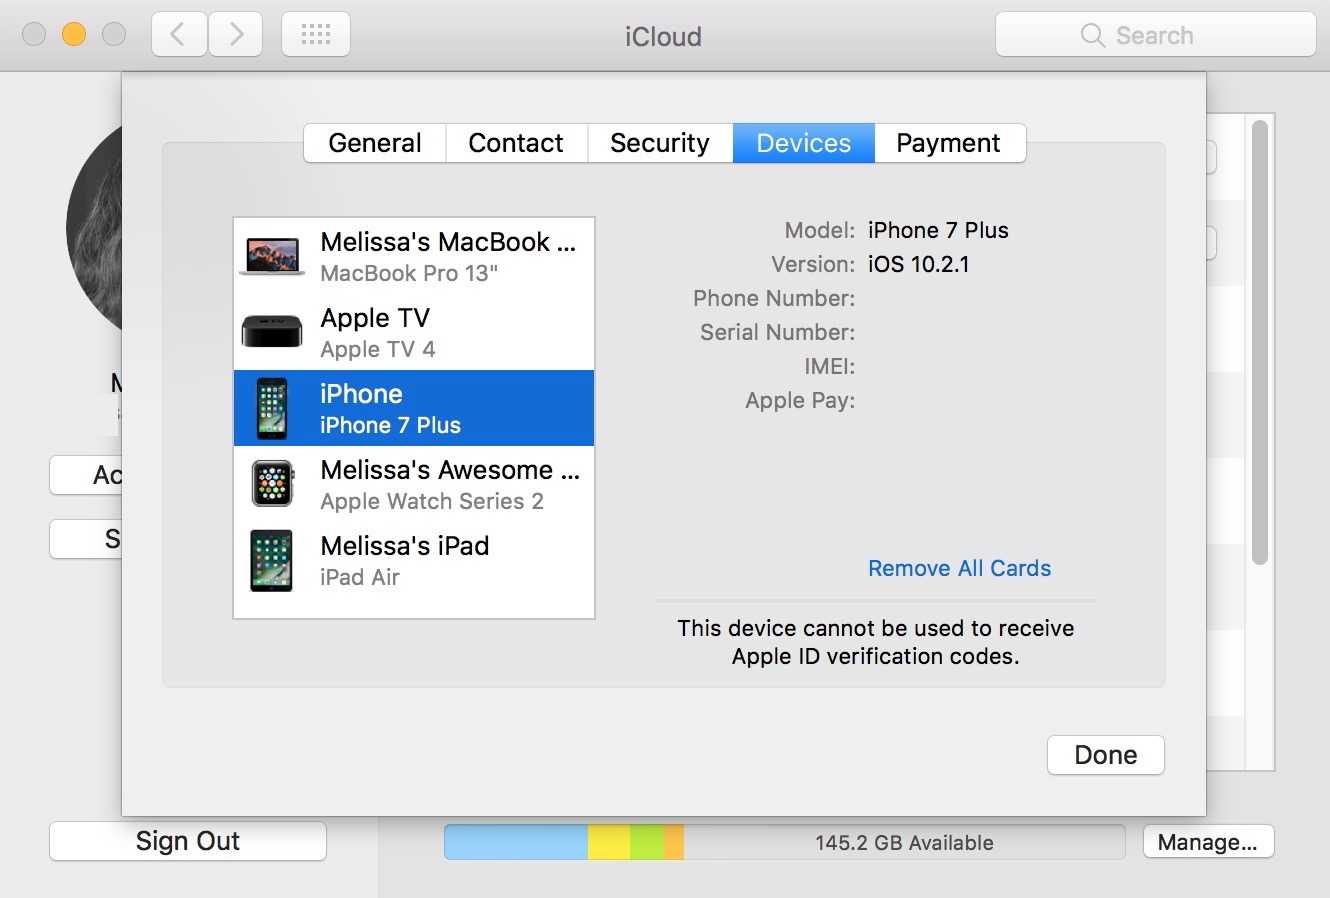The image size is (1330, 898).
Task: Click the search magnifier icon
Action: click(1093, 36)
